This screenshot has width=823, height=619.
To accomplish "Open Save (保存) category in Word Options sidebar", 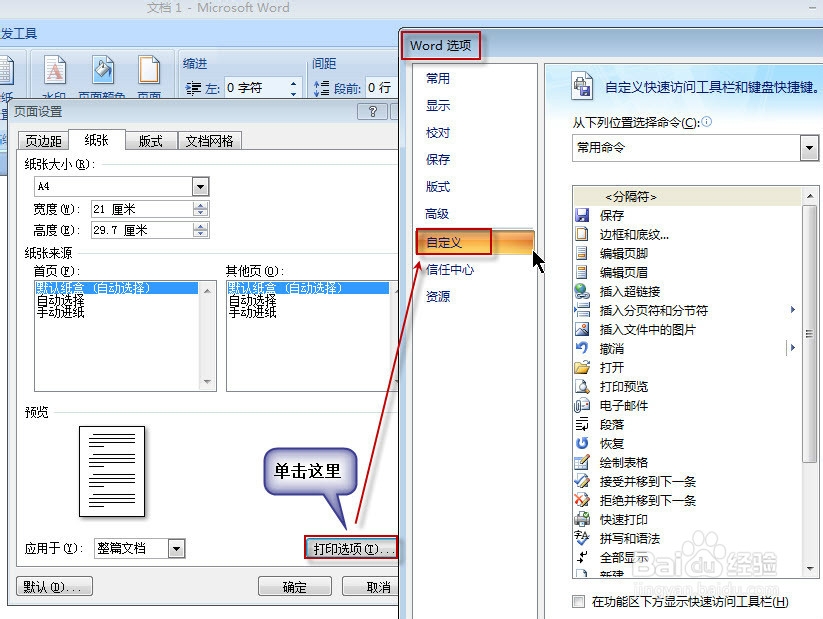I will click(438, 160).
